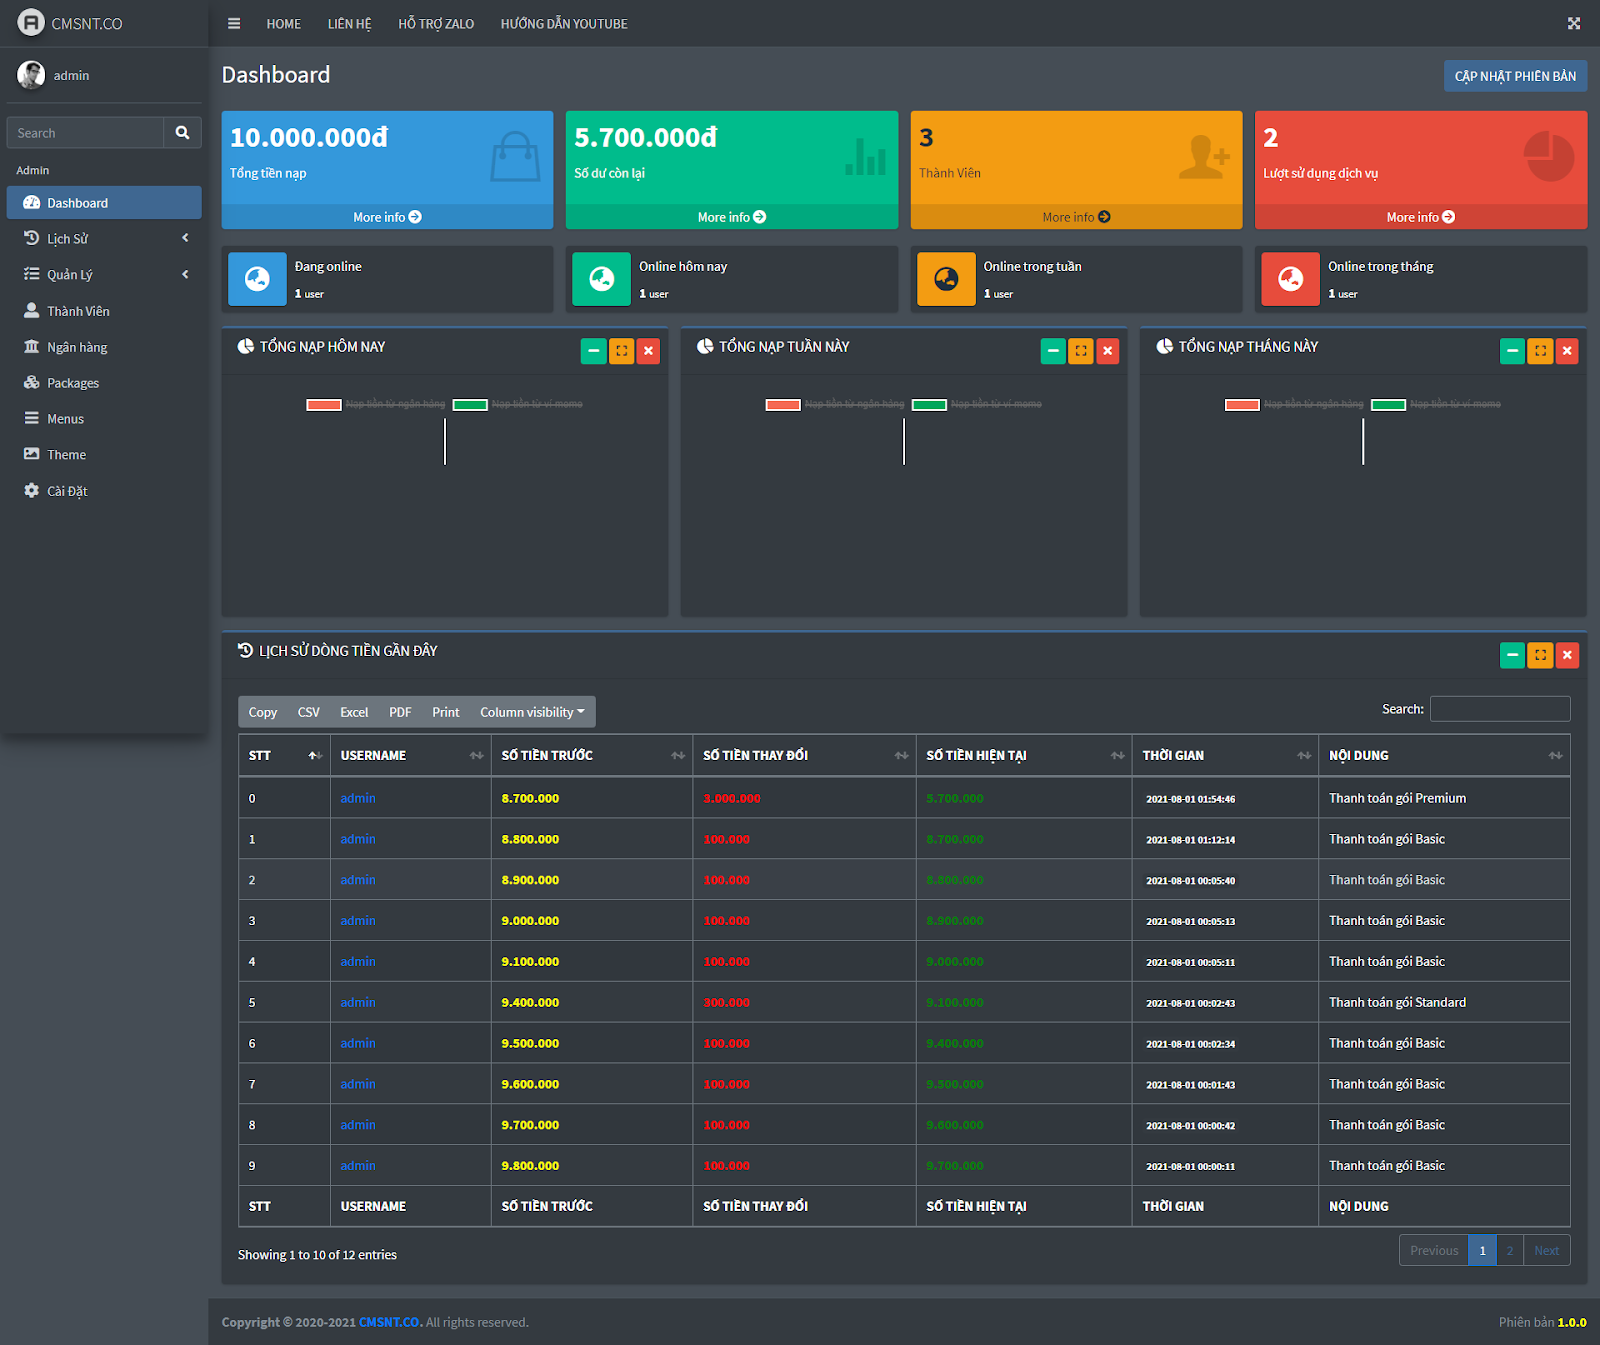Screen dimensions: 1600x1345
Task: Toggle momo deposit legend in Hôm nay chart
Action: pos(518,404)
